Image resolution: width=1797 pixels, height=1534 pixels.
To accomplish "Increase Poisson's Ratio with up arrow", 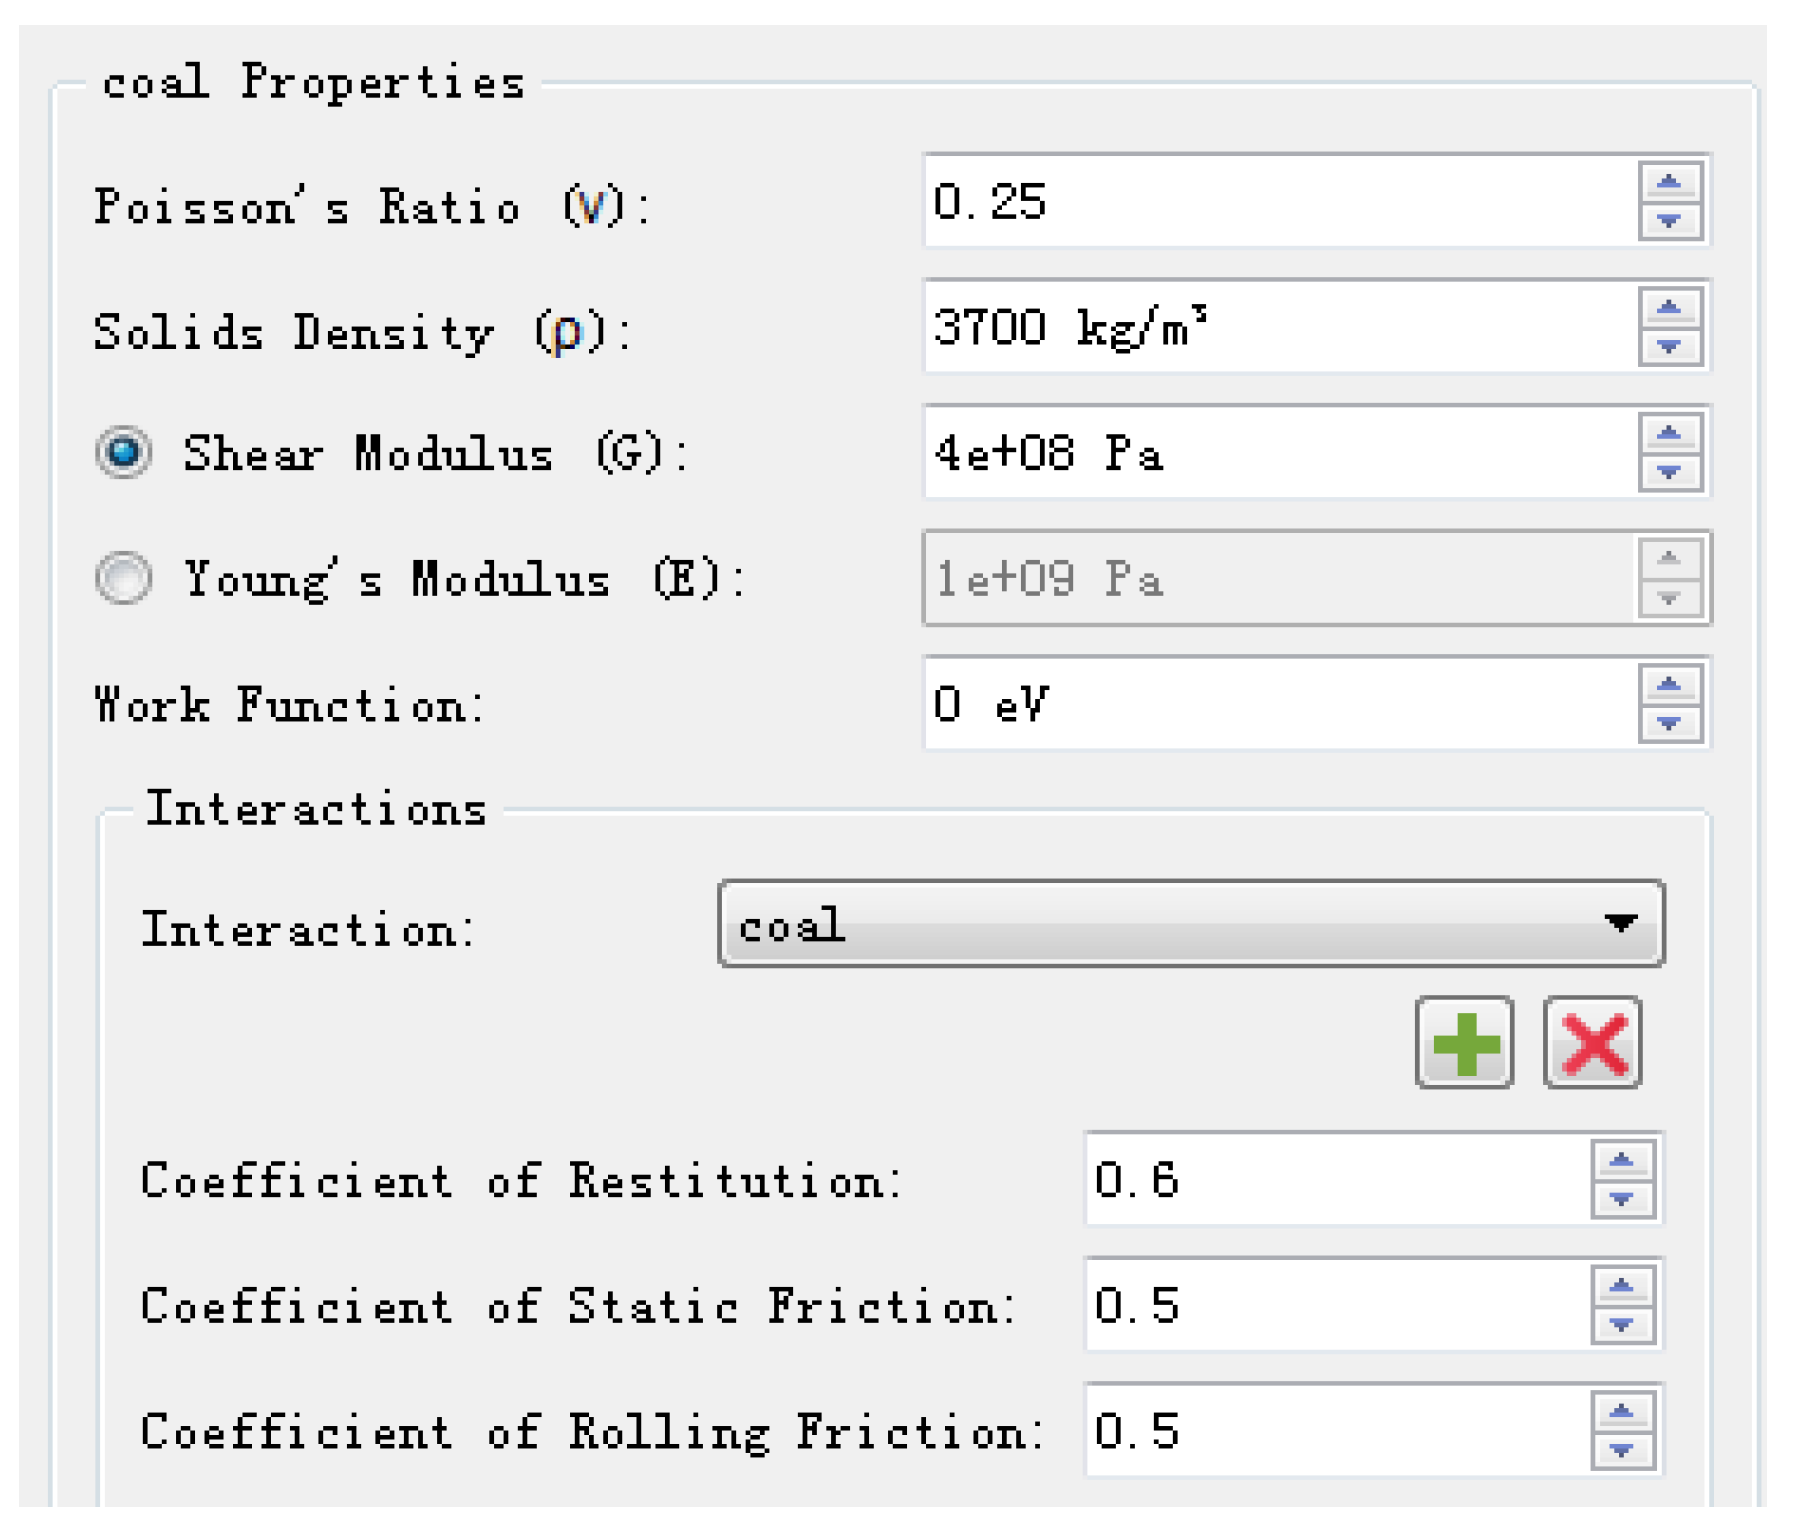I will 1668,183.
